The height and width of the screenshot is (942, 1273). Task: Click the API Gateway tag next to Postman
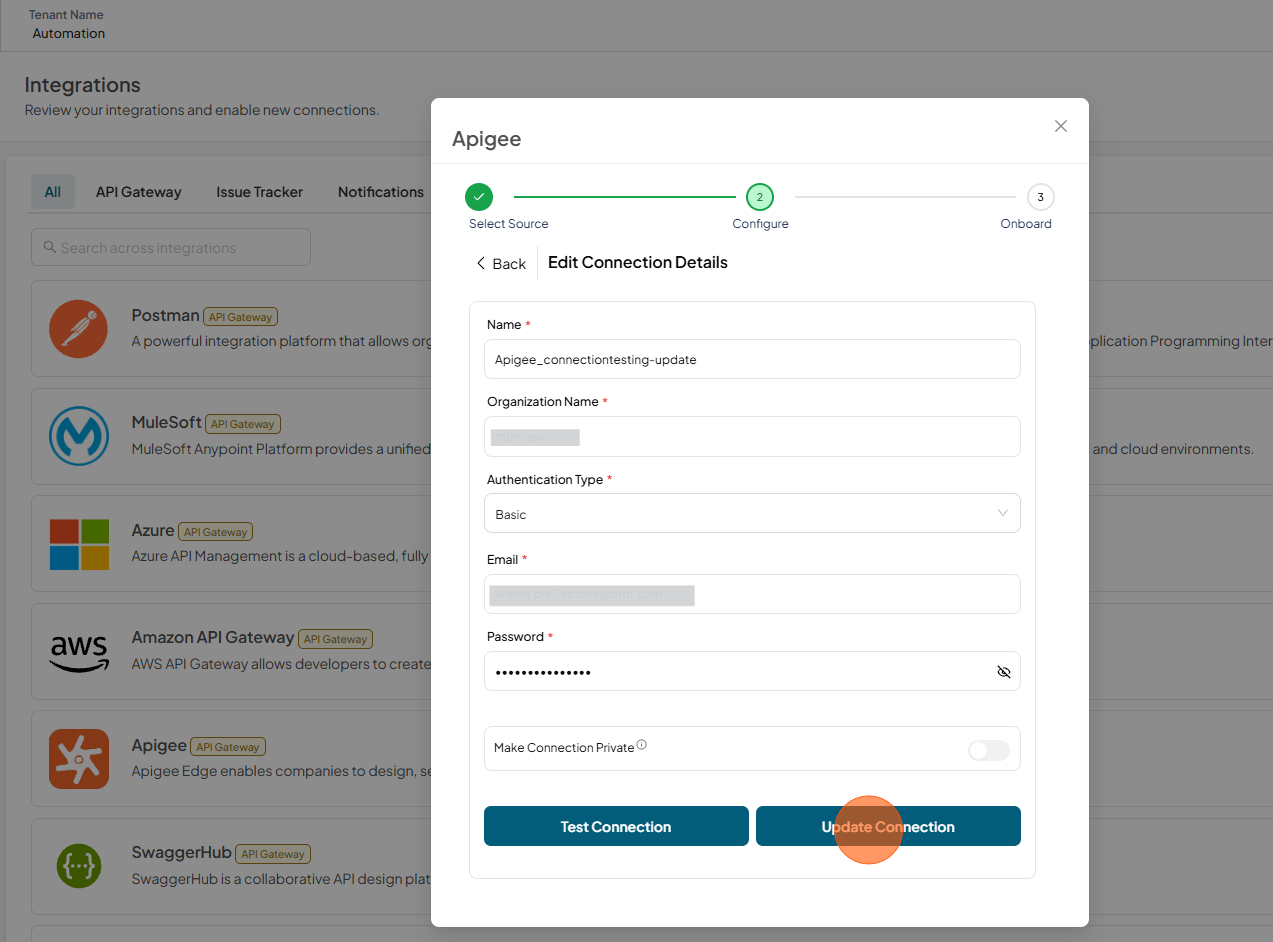pos(240,317)
